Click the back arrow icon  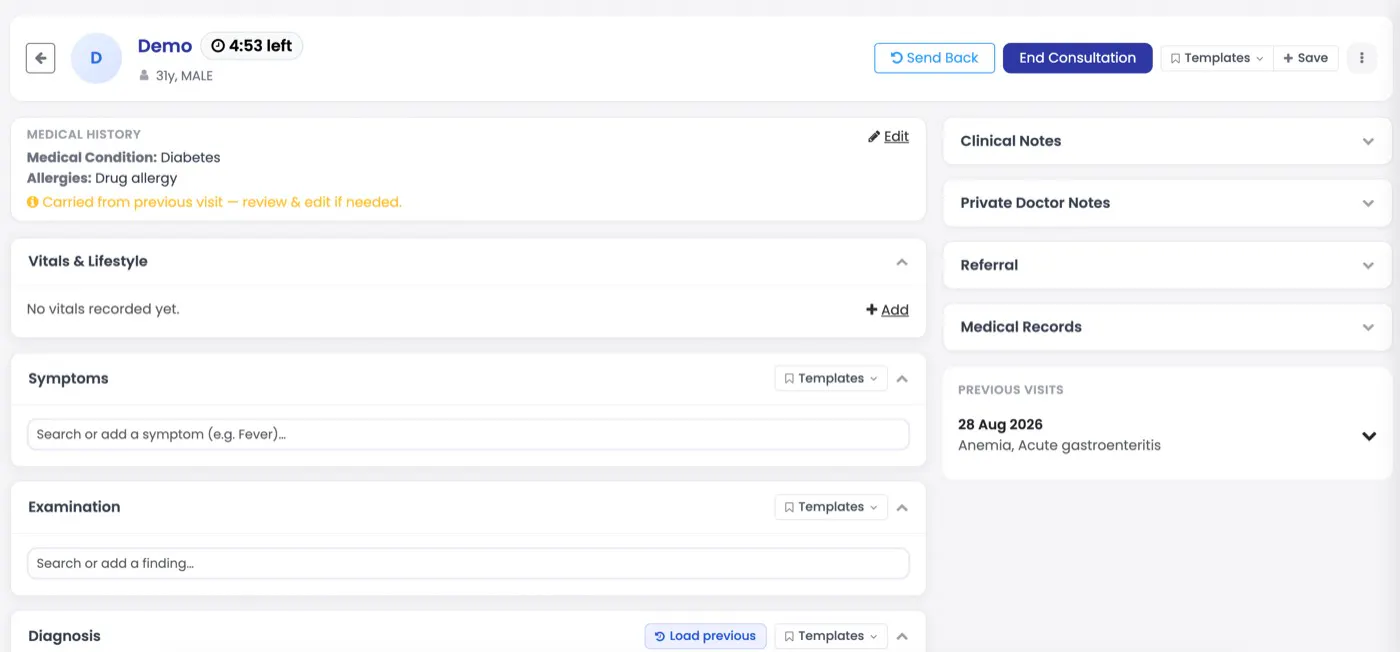40,58
